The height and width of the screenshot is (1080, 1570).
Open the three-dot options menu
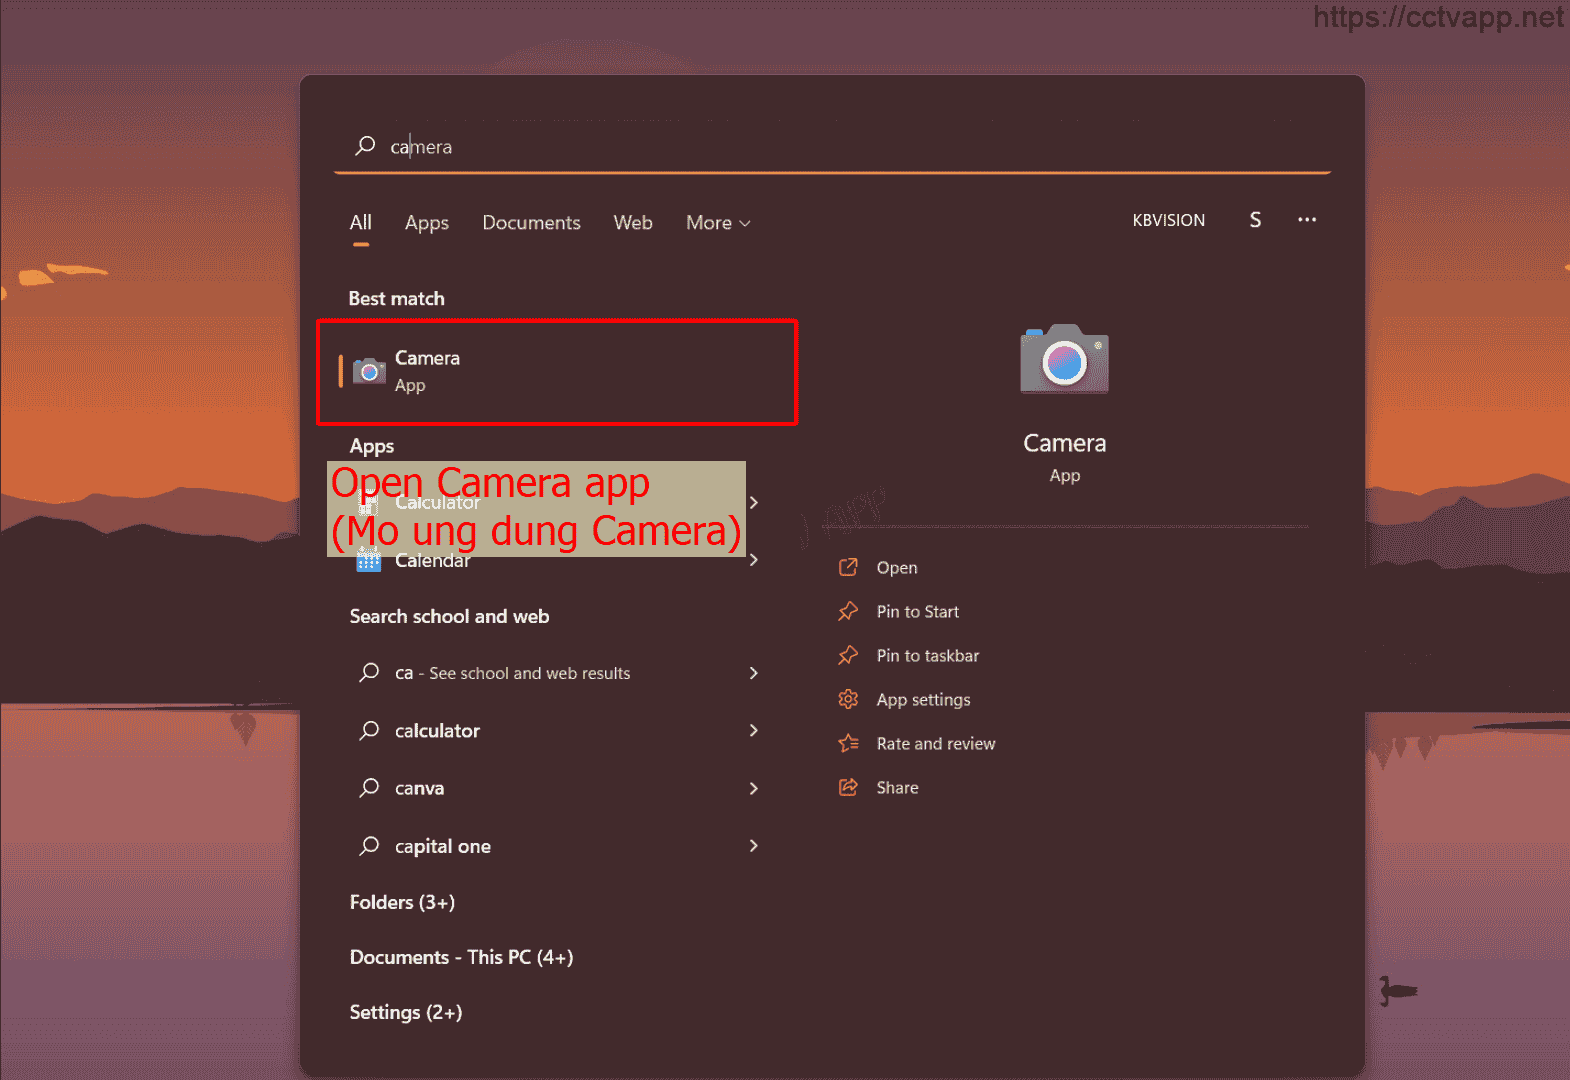1306,220
